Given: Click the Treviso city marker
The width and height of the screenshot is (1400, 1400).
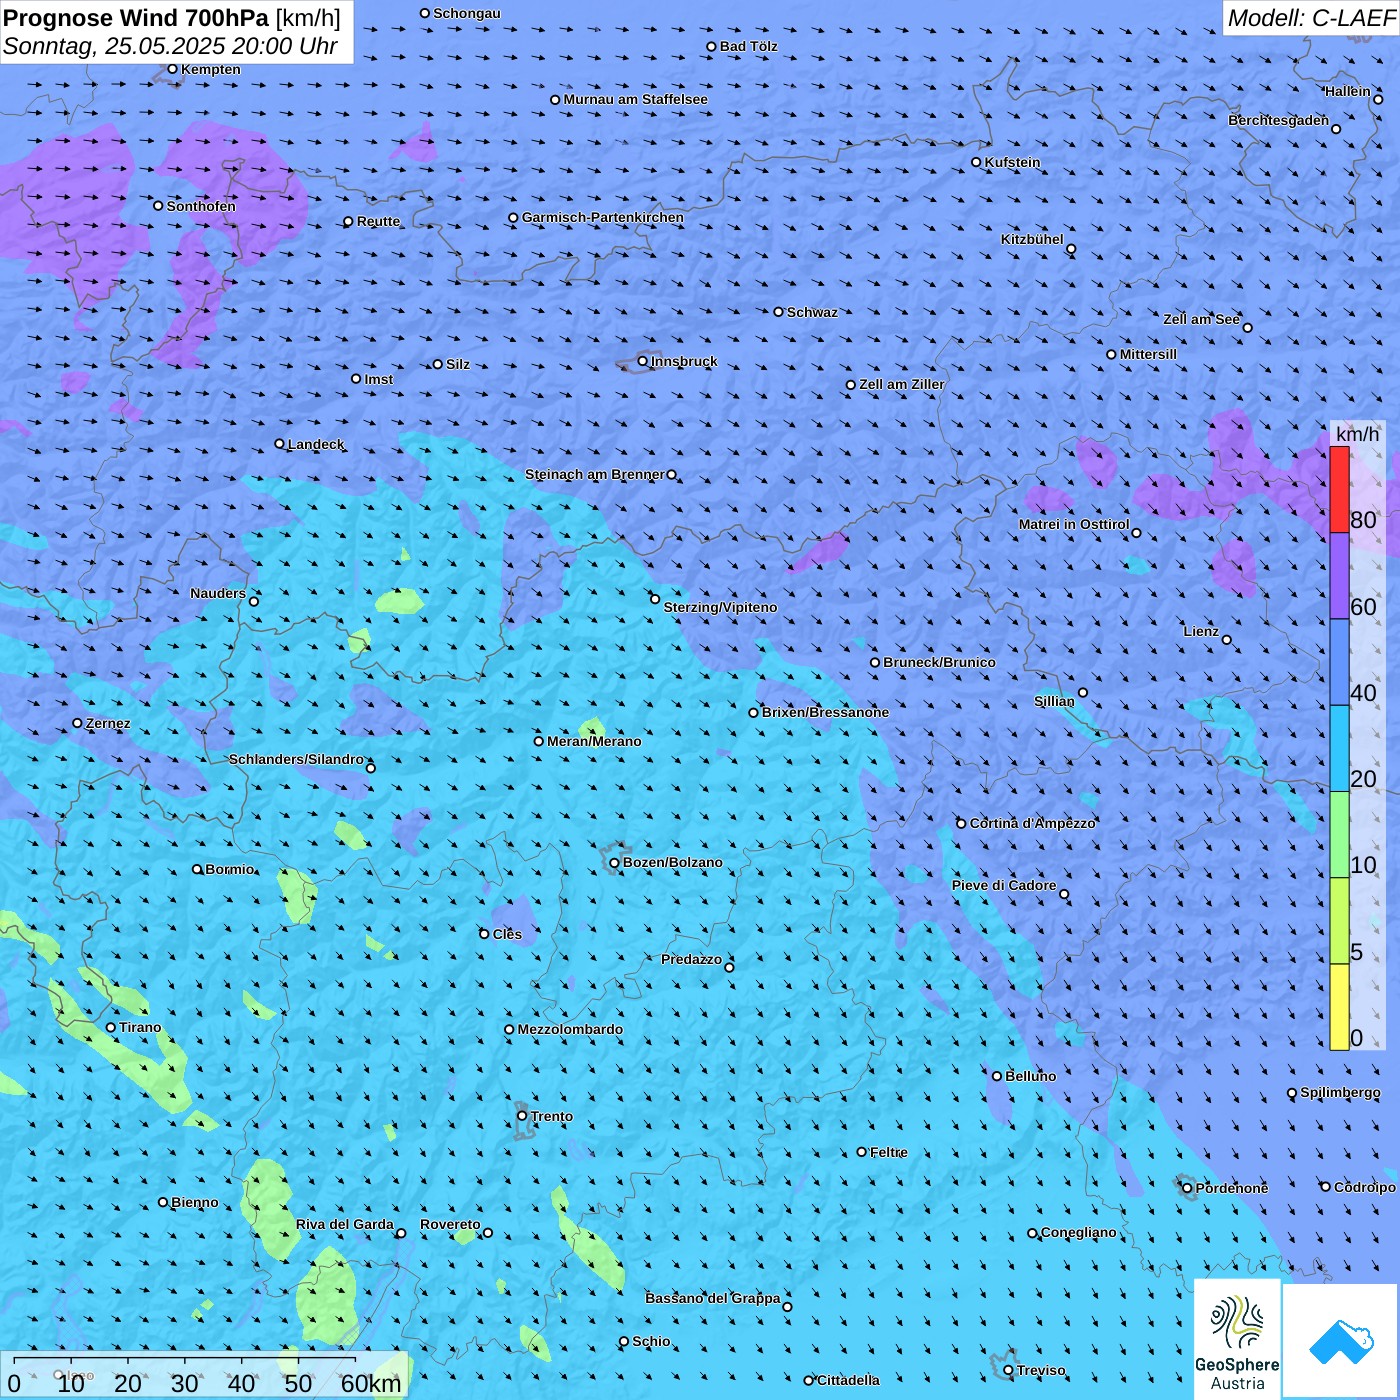Looking at the screenshot, I should click(1008, 1370).
